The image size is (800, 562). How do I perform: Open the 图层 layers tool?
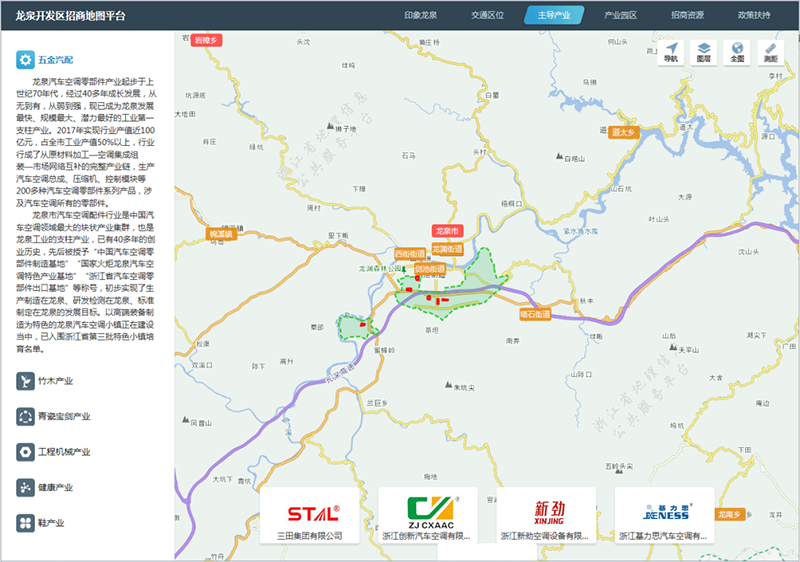[x=703, y=52]
